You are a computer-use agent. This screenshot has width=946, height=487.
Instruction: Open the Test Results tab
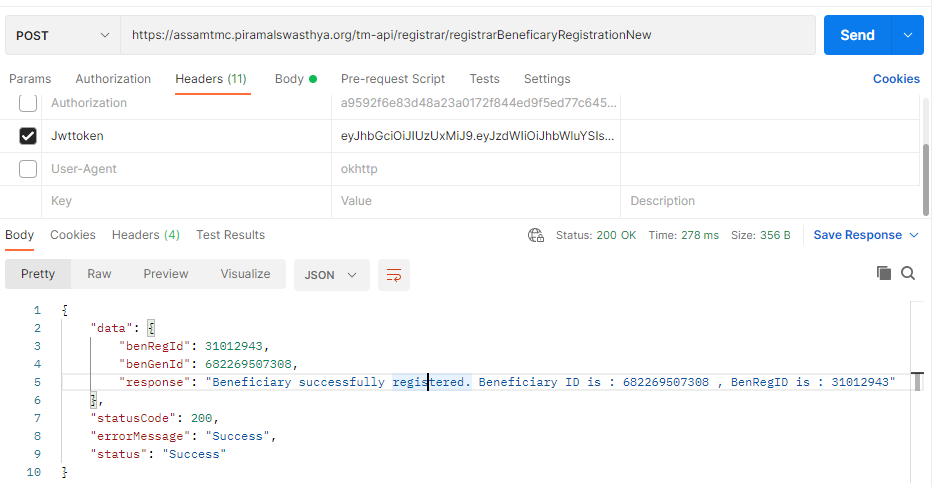tap(230, 235)
